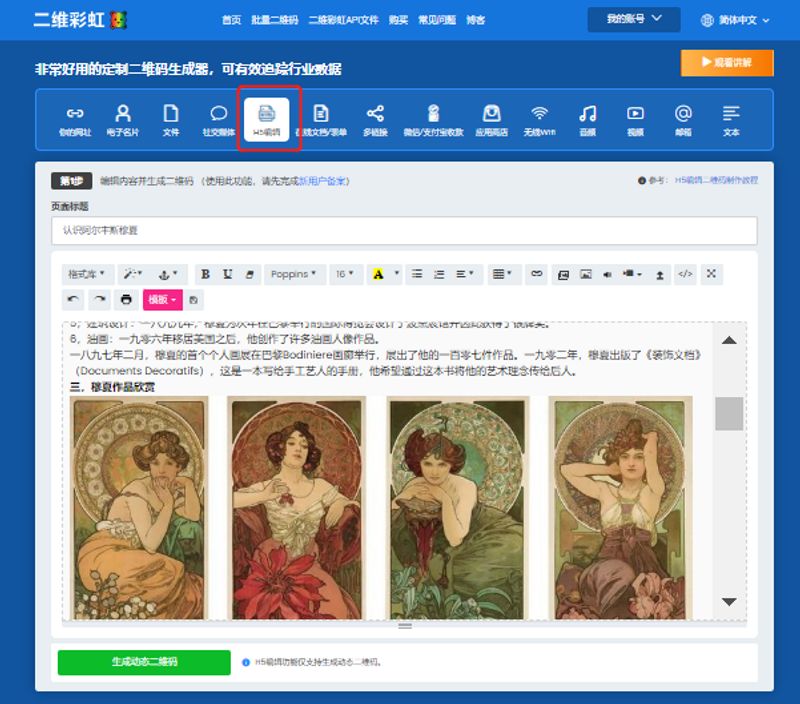The image size is (800, 704).
Task: Select the 电子名片 vCard QR type
Action: (x=122, y=119)
